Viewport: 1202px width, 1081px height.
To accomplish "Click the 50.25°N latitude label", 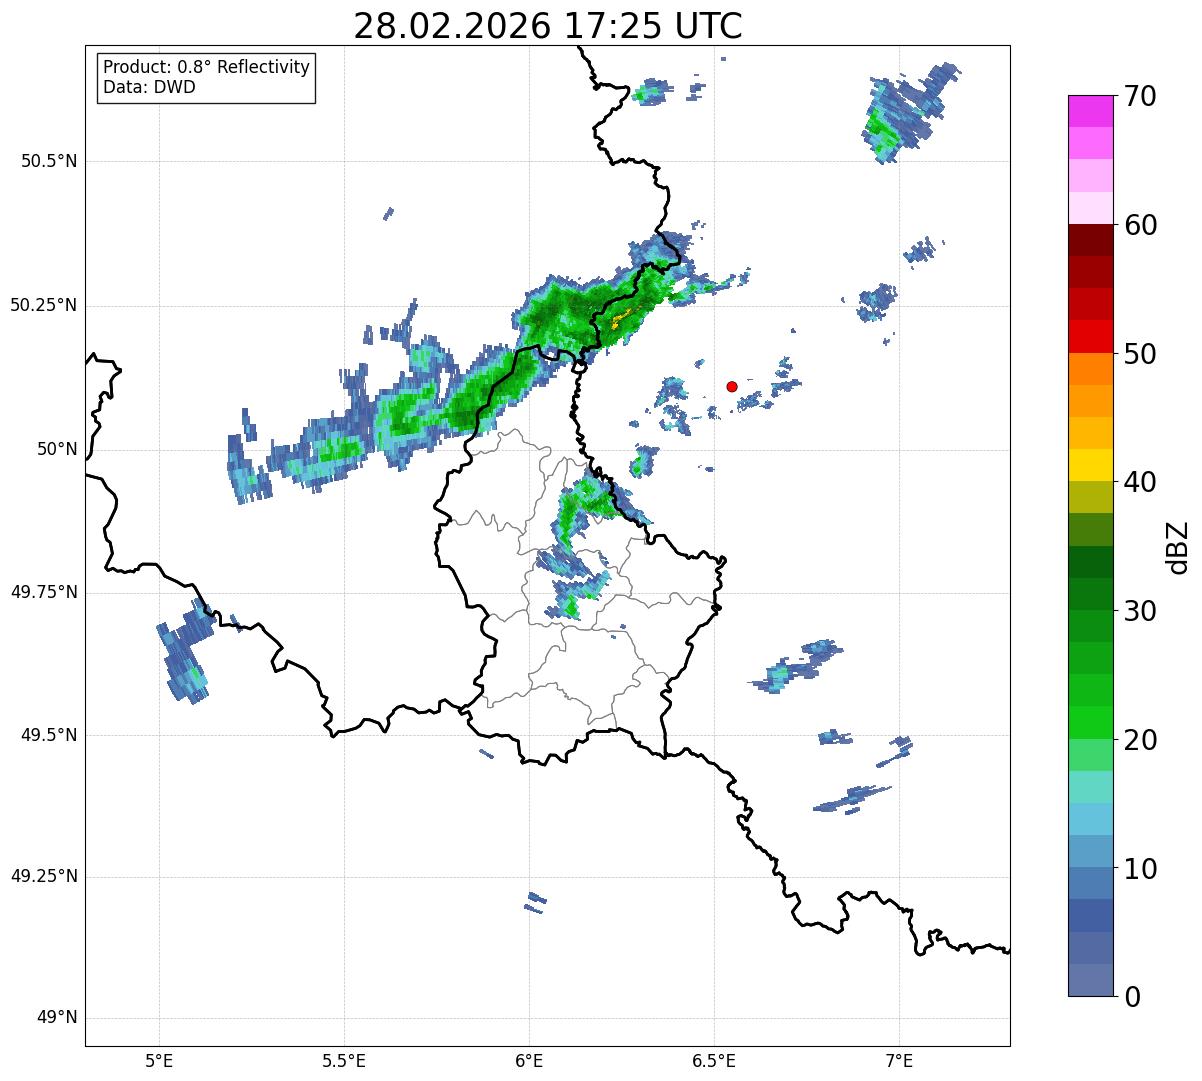I will tap(44, 305).
